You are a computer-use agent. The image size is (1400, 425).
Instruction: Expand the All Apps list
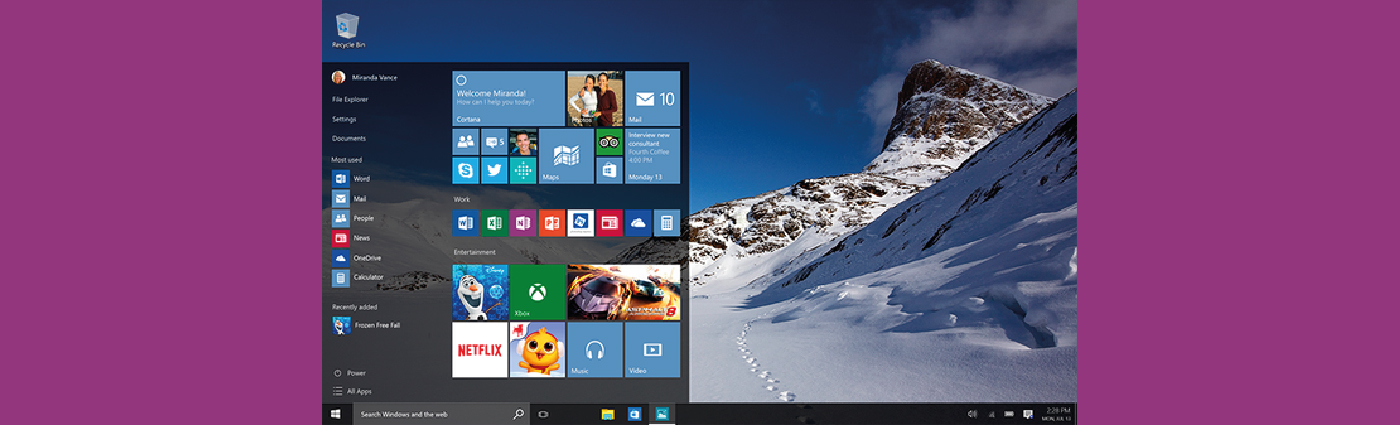[352, 391]
